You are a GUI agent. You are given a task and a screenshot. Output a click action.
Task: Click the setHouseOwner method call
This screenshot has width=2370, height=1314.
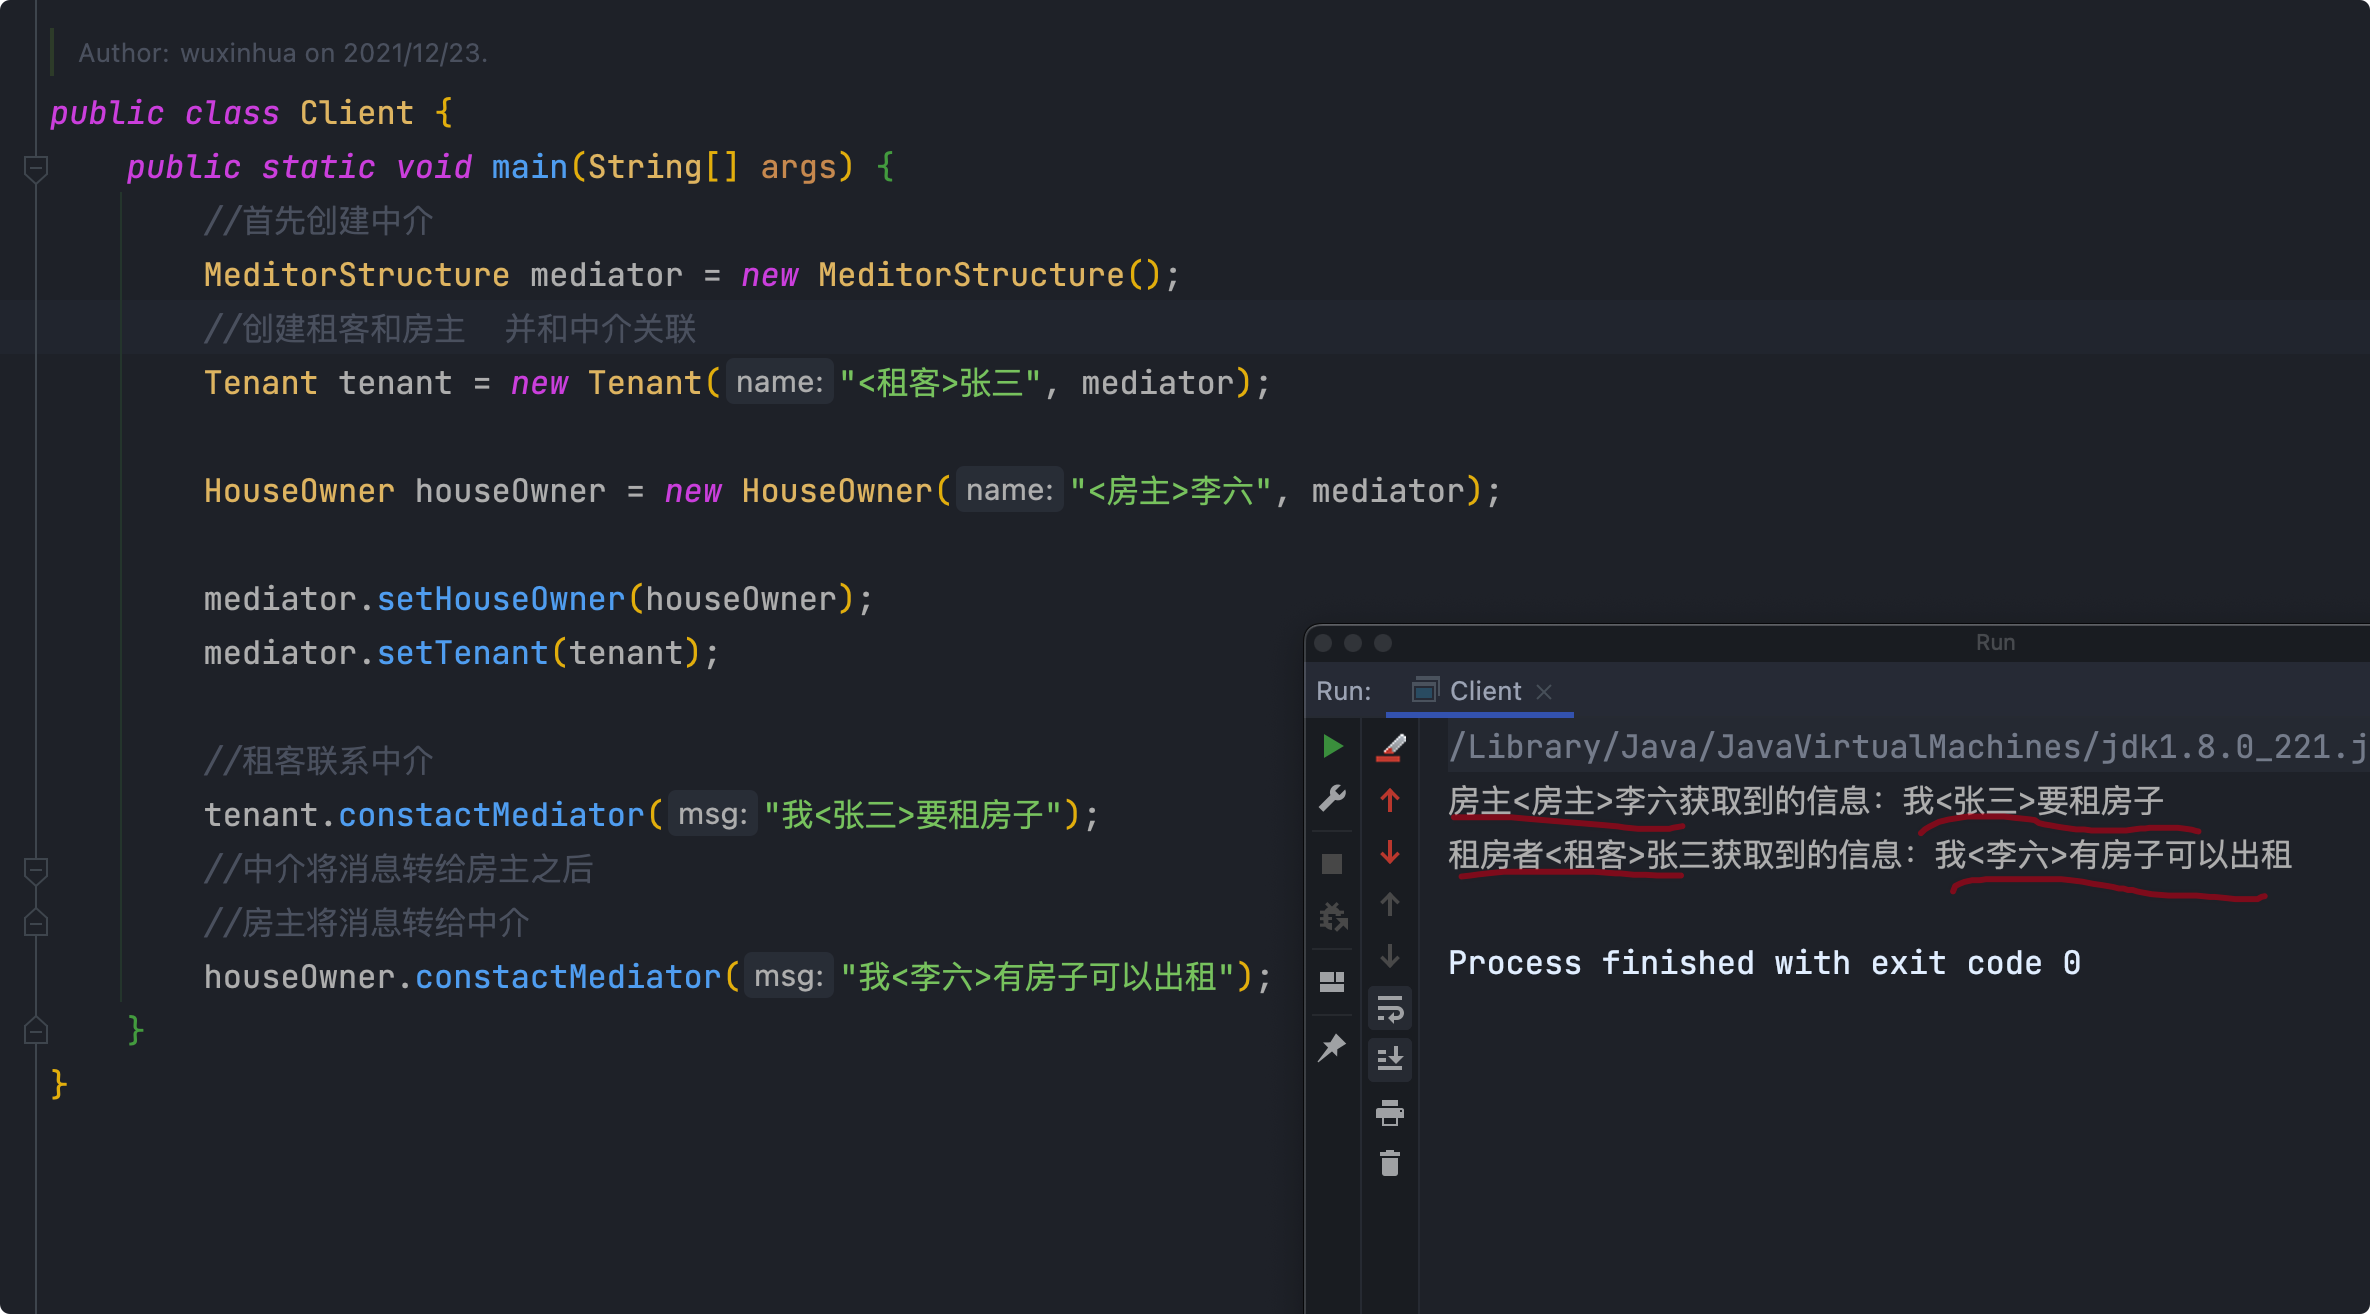(x=500, y=599)
